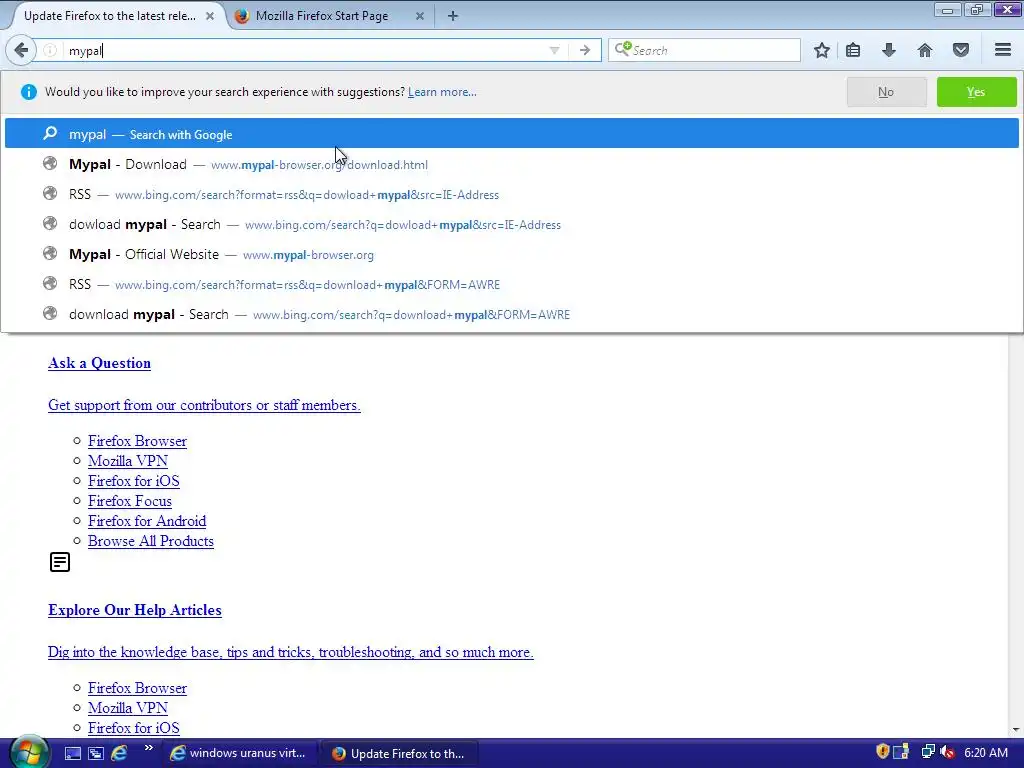Click the page scrollbar down arrow
The image size is (1024, 768).
pyautogui.click(x=1016, y=729)
